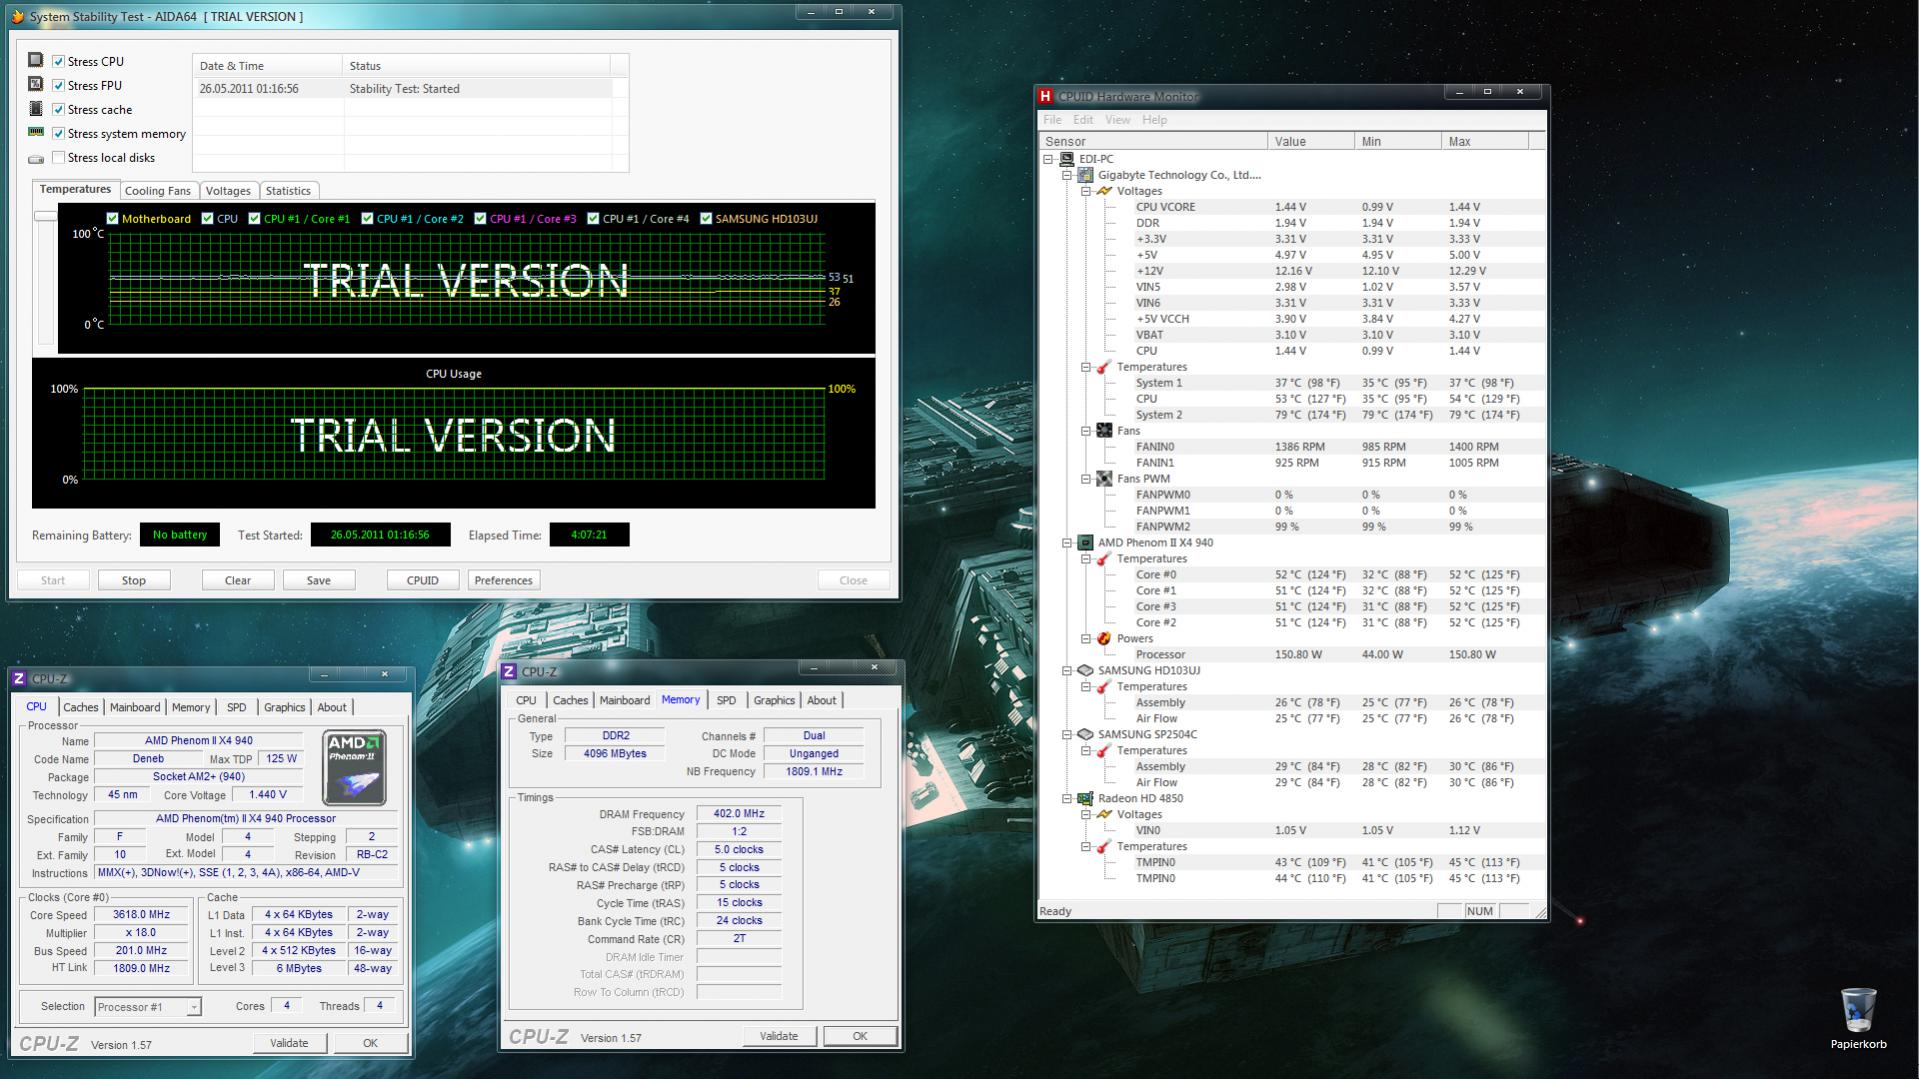1919x1079 pixels.
Task: Click the Save button in AIDA64
Action: click(318, 580)
